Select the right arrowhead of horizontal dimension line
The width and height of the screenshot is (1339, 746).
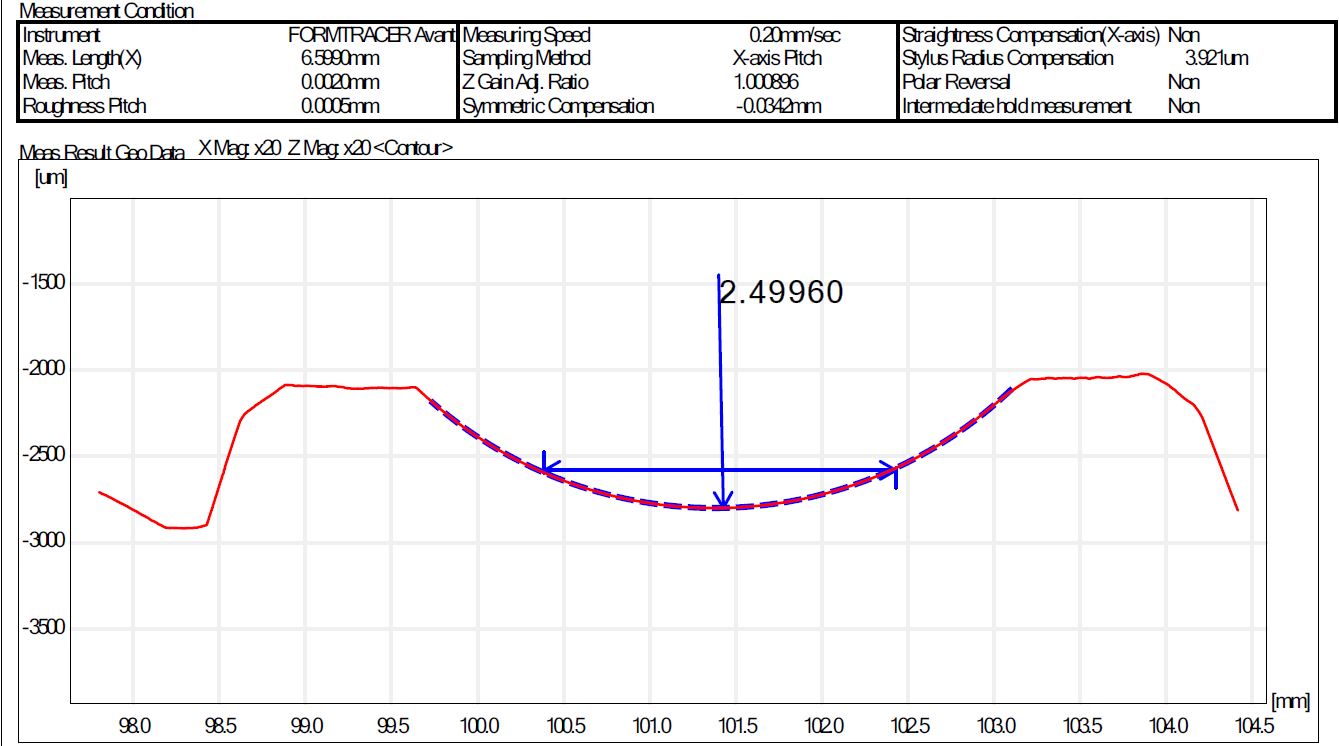click(888, 470)
